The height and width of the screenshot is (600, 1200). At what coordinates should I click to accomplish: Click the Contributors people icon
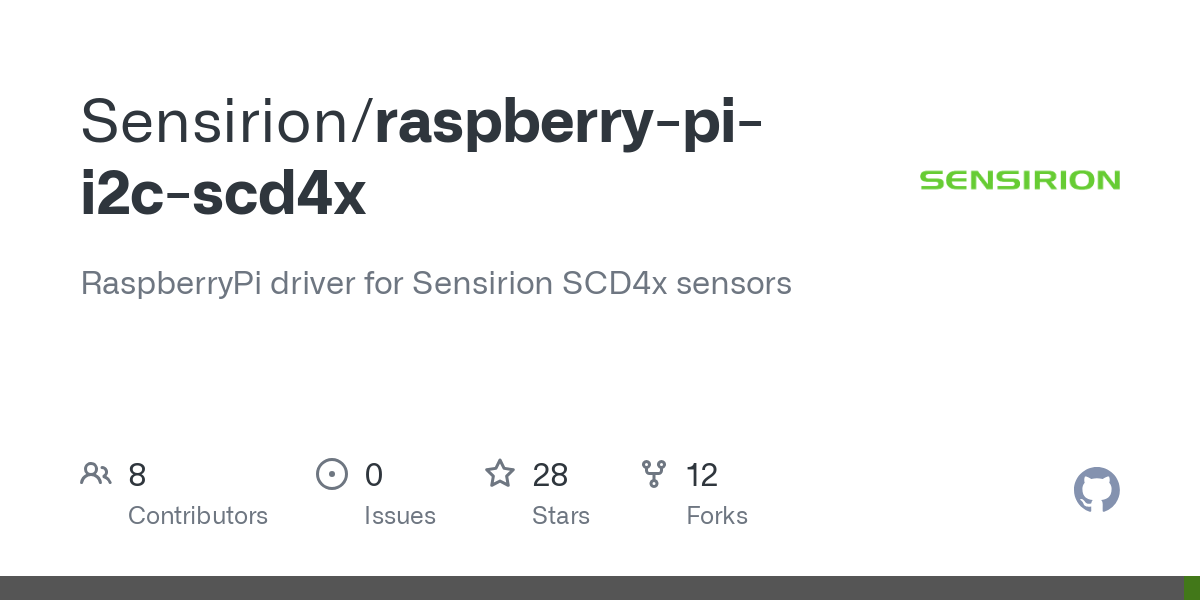(x=96, y=474)
